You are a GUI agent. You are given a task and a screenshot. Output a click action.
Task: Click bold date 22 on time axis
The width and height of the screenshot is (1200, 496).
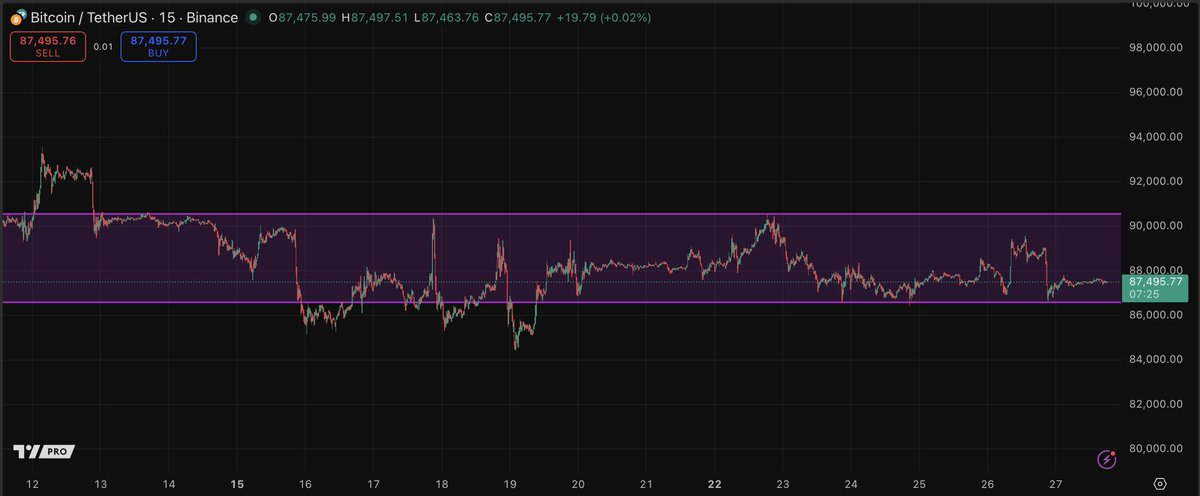[x=714, y=482]
